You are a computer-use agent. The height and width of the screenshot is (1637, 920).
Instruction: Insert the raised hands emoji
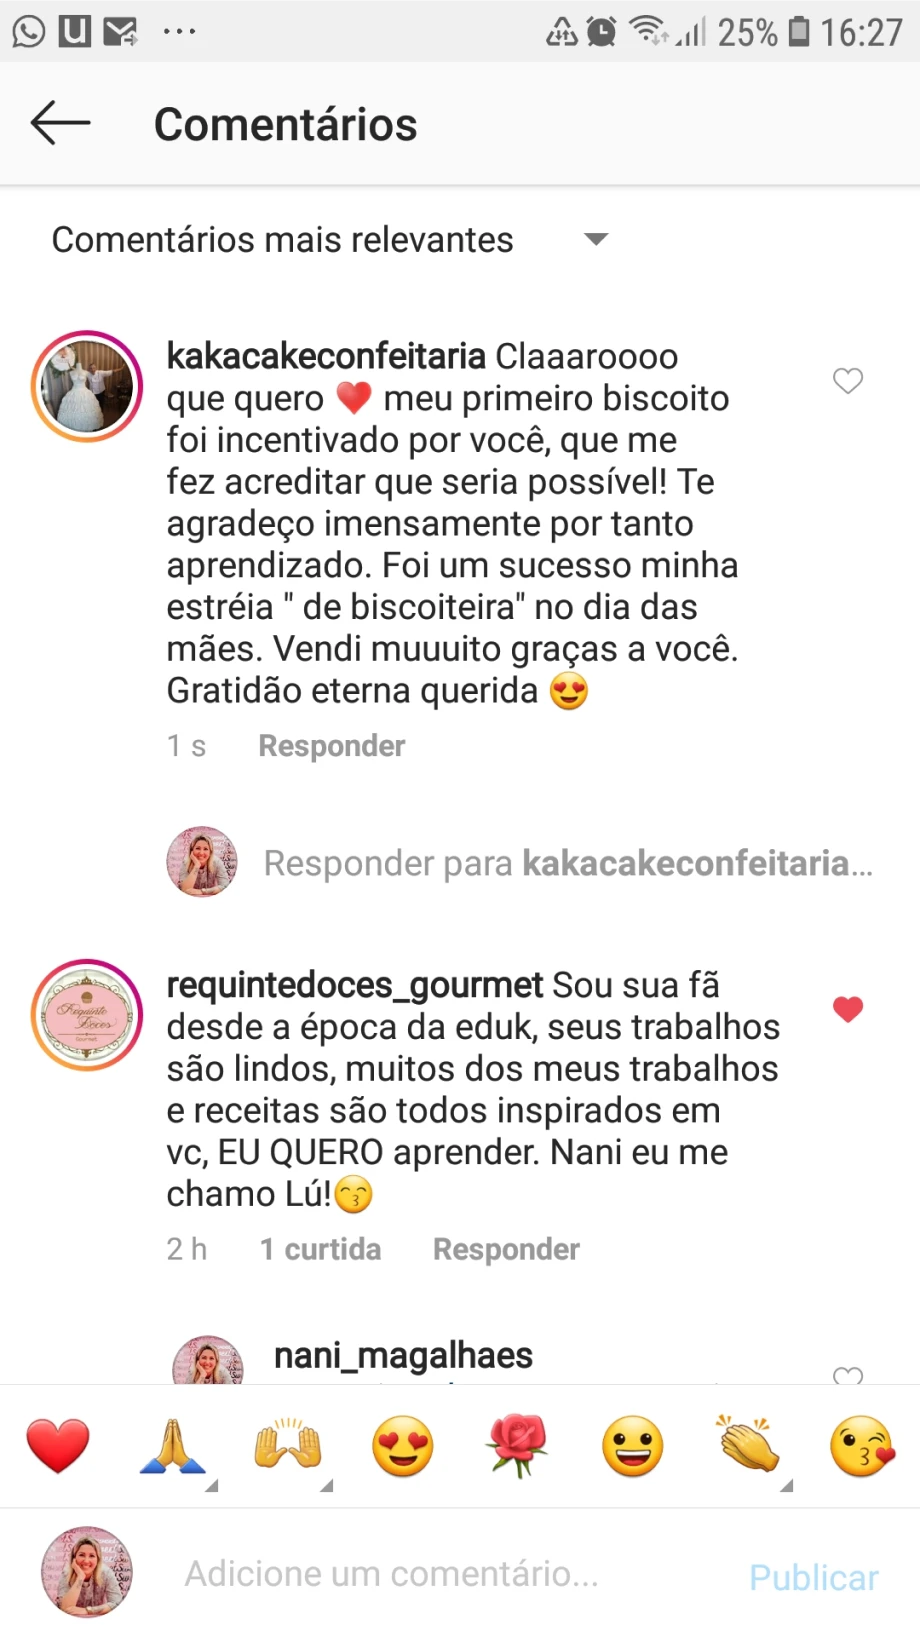[288, 1446]
